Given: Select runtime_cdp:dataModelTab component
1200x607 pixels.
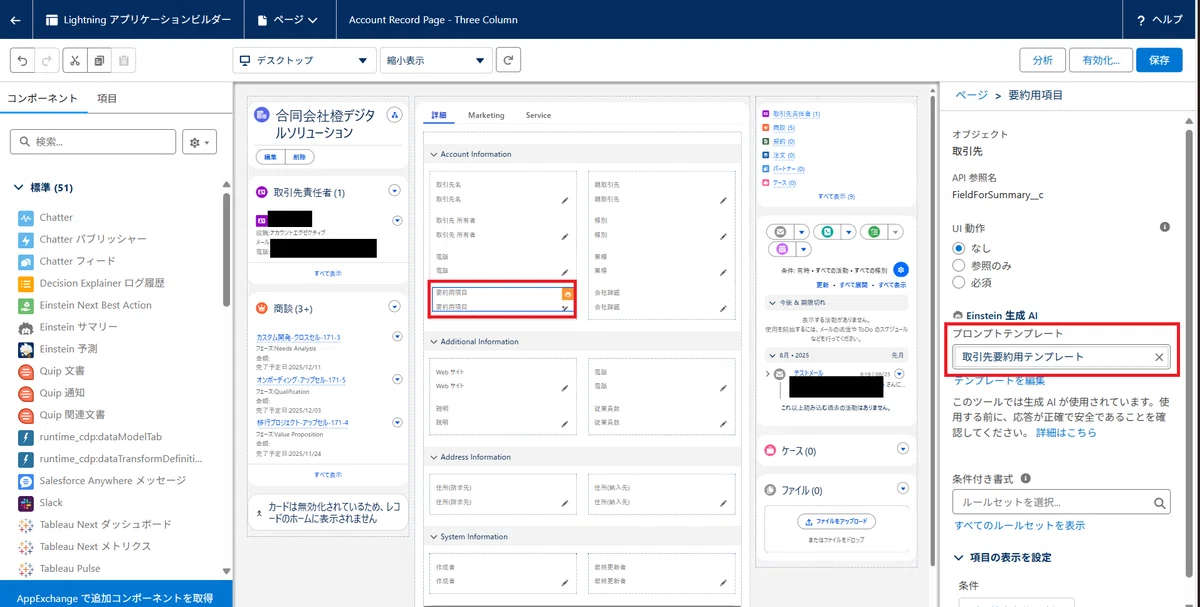Looking at the screenshot, I should pos(90,437).
